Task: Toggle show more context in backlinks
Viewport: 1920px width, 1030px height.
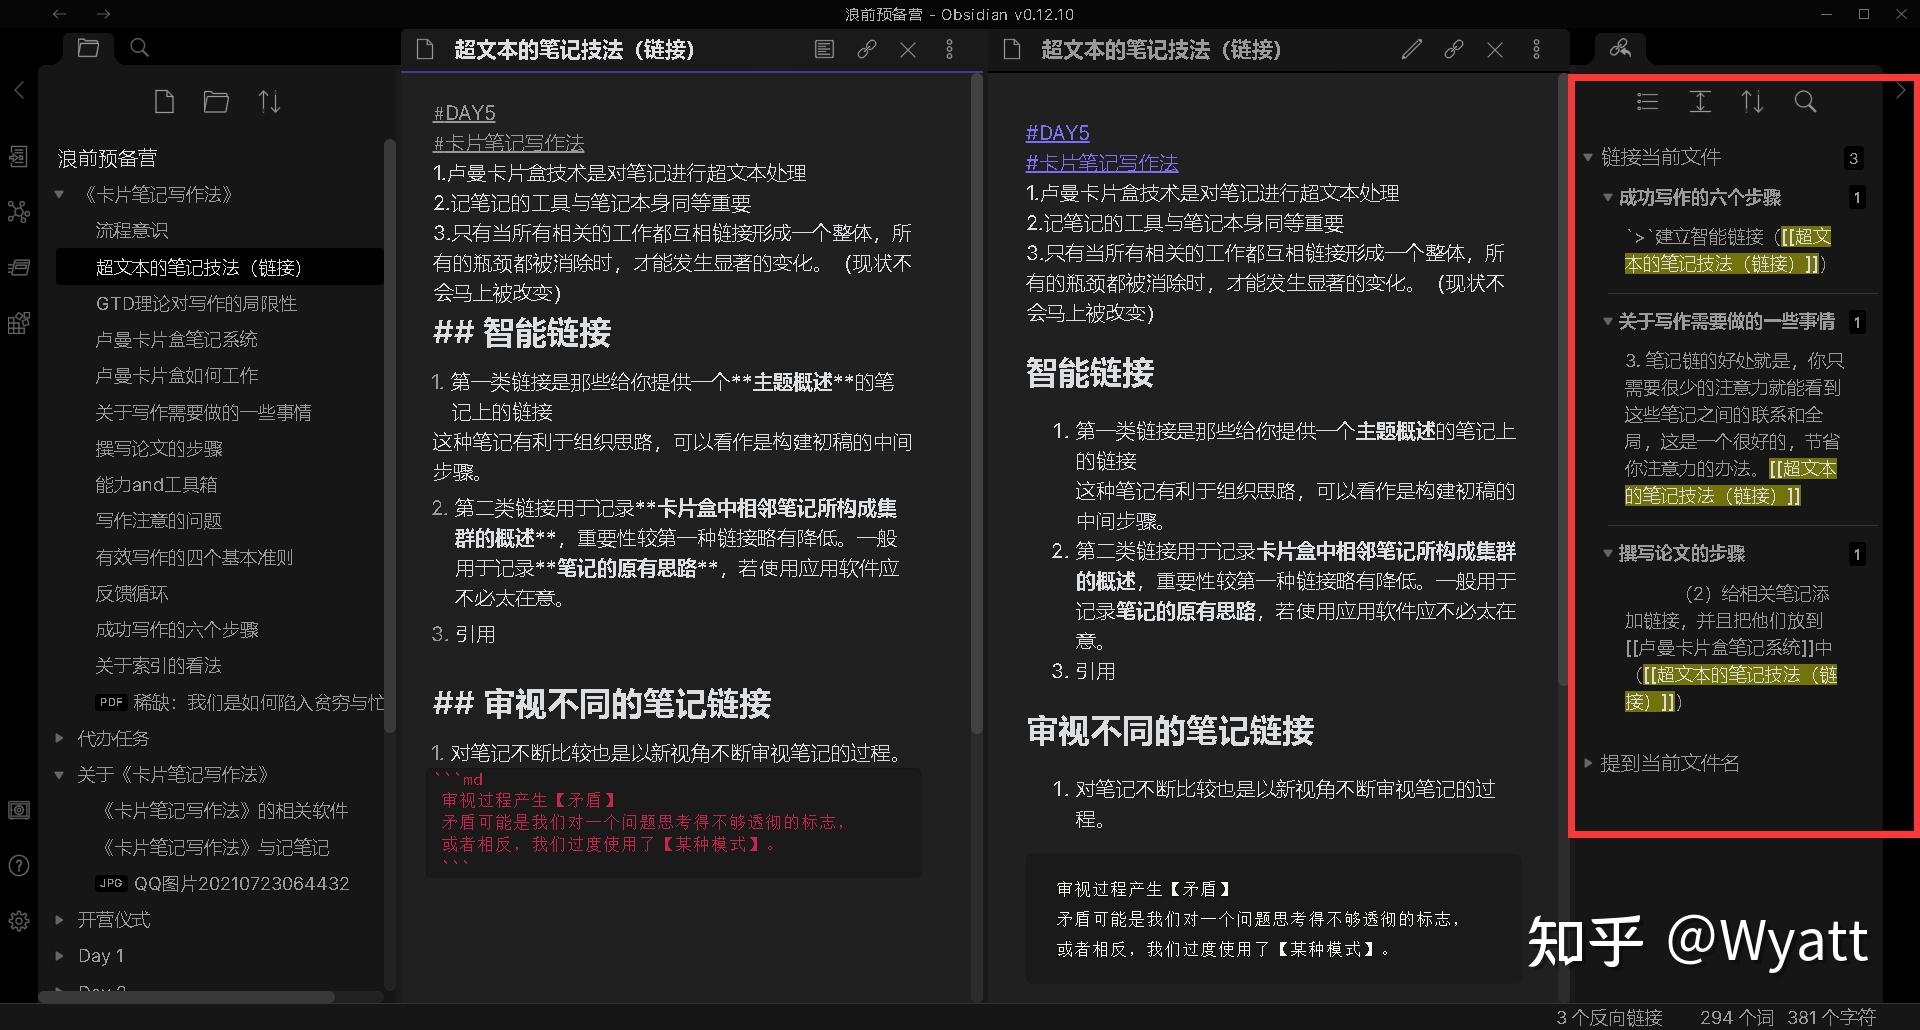Action: (x=1700, y=102)
